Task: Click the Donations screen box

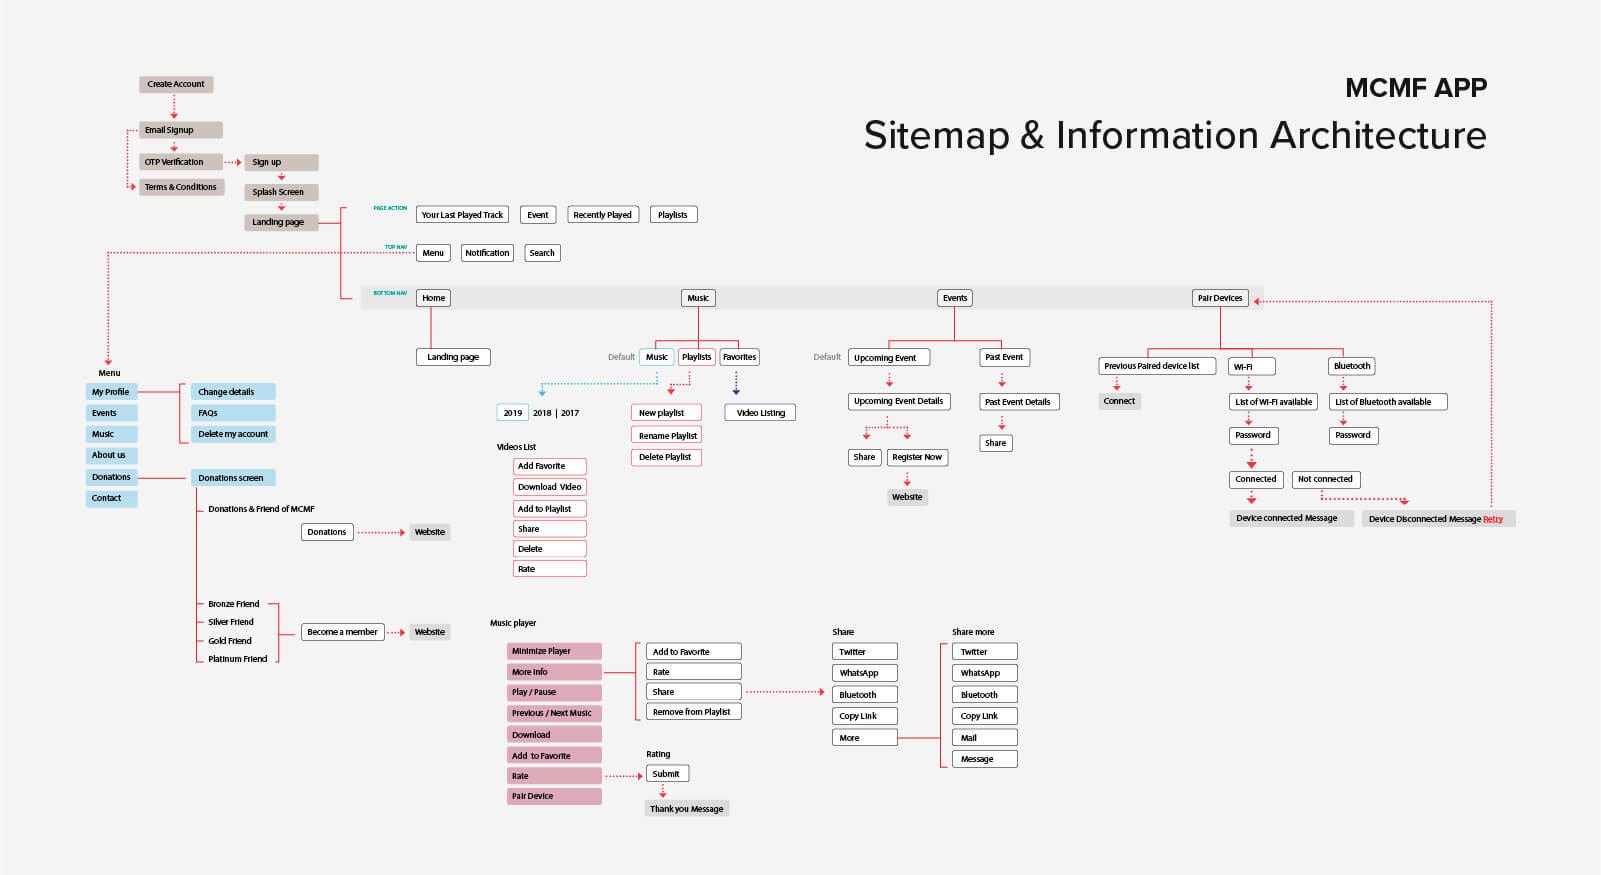Action: [x=233, y=478]
